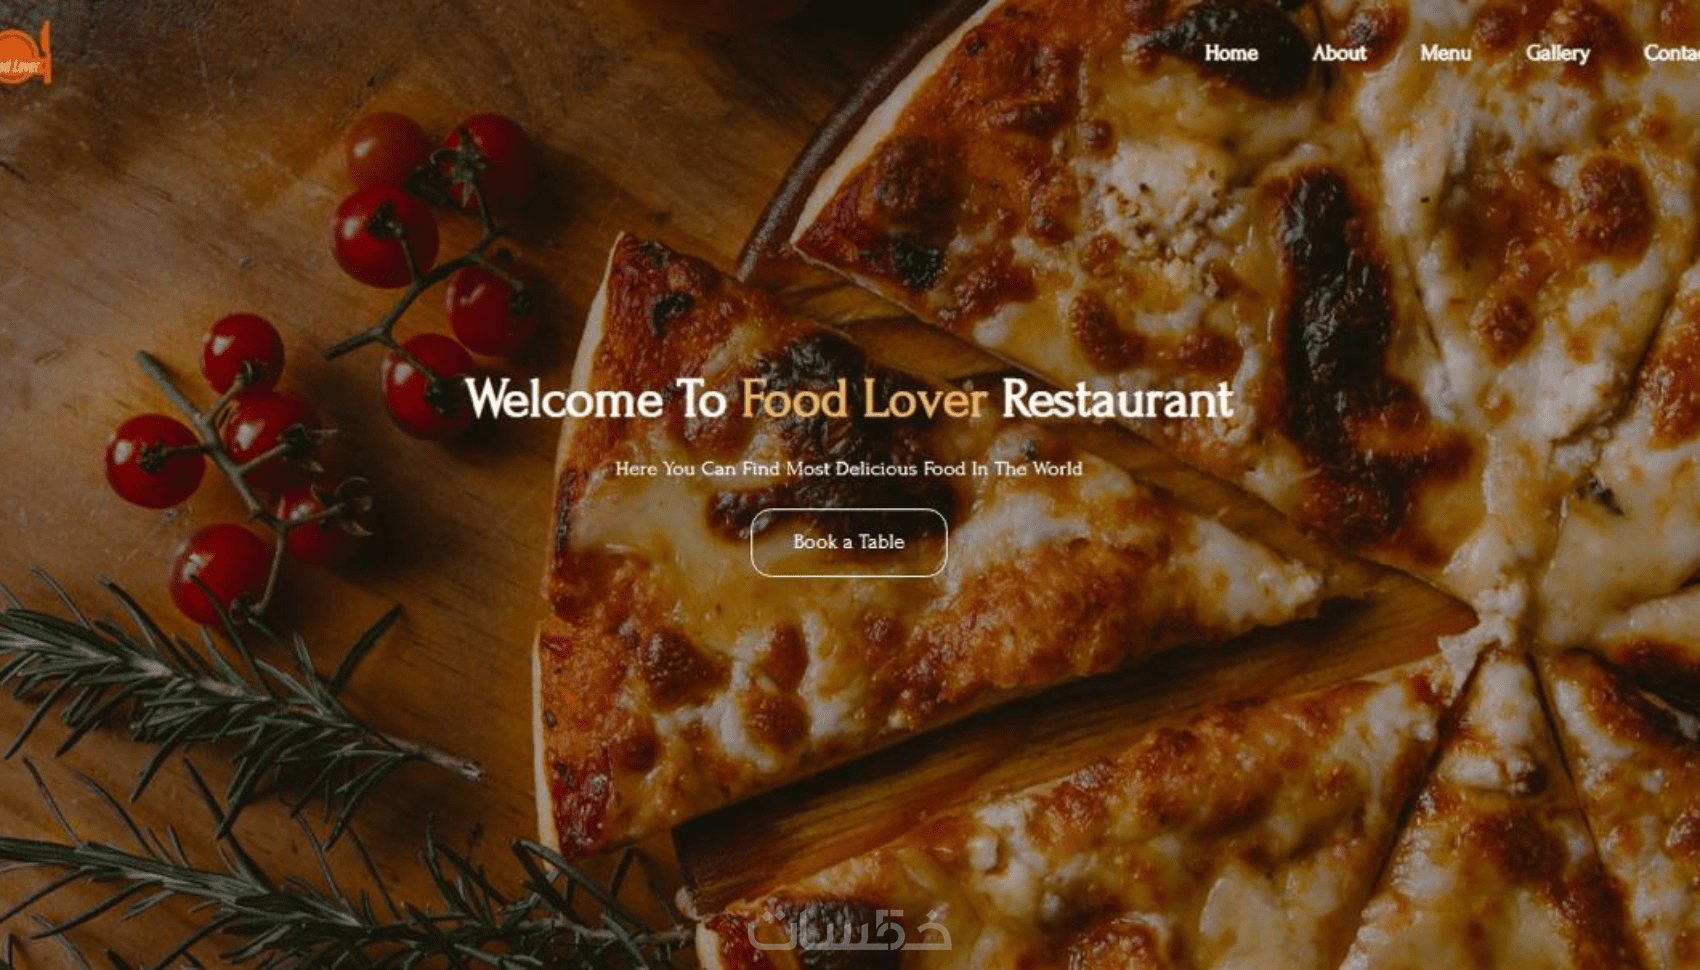1700x970 pixels.
Task: Click the word "Welcome" in the headline
Action: (x=563, y=399)
